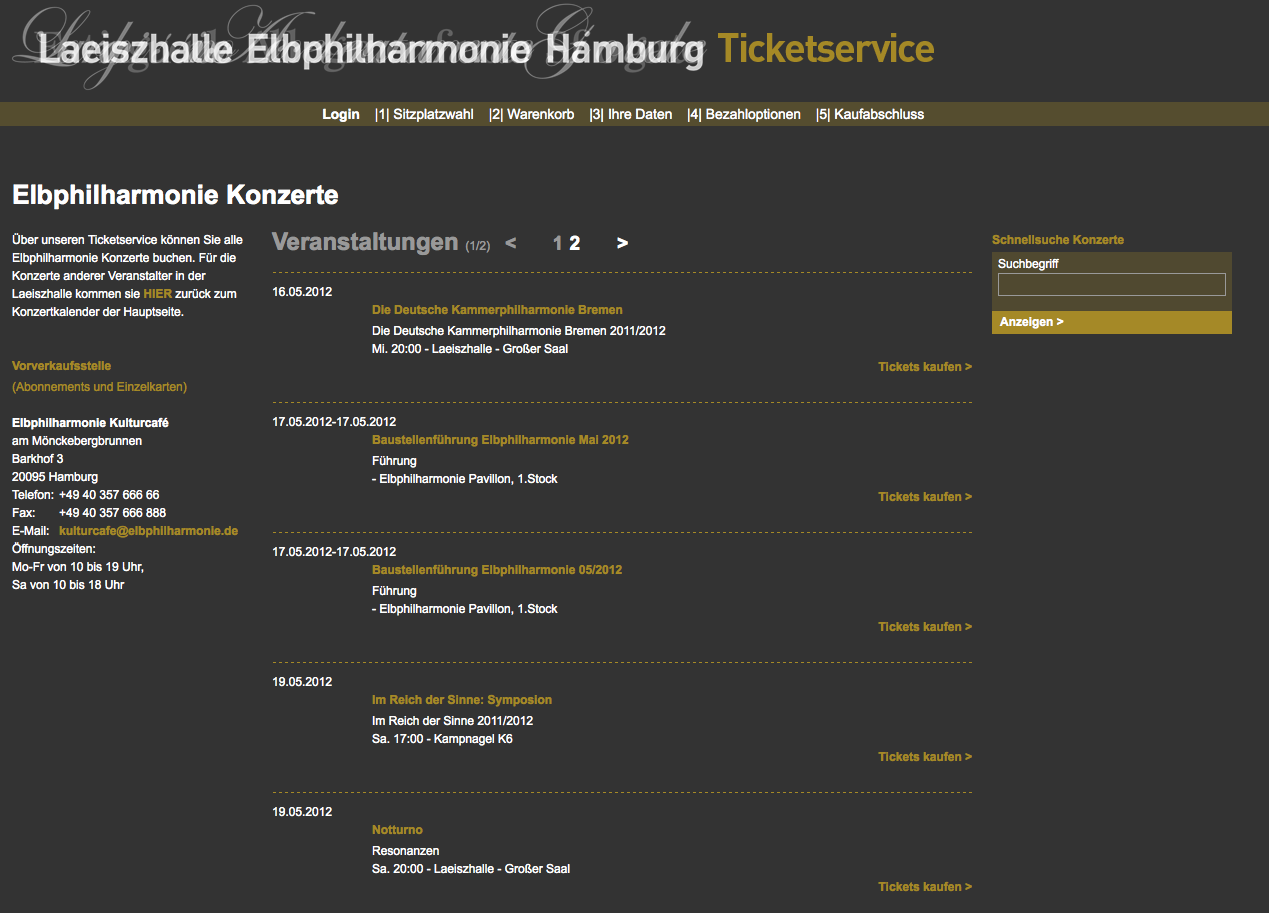The width and height of the screenshot is (1269, 913).
Task: Open step 1 Sitzplatzwahl
Action: click(424, 114)
